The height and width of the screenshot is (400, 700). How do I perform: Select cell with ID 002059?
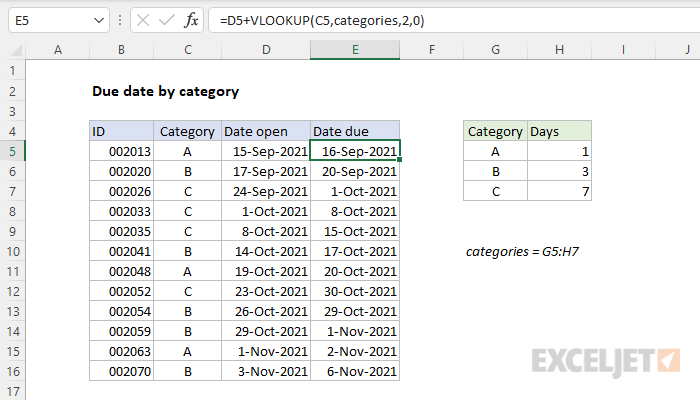tap(121, 331)
